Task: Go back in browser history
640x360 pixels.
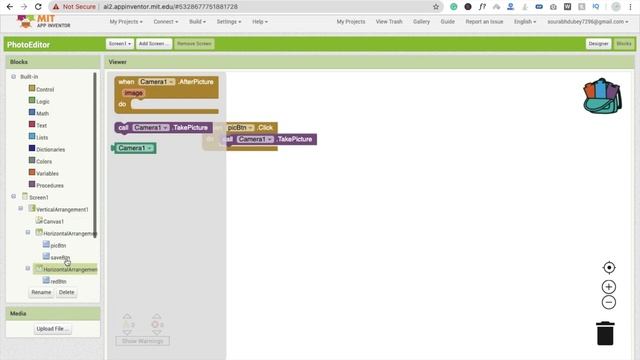Action: click(x=10, y=7)
